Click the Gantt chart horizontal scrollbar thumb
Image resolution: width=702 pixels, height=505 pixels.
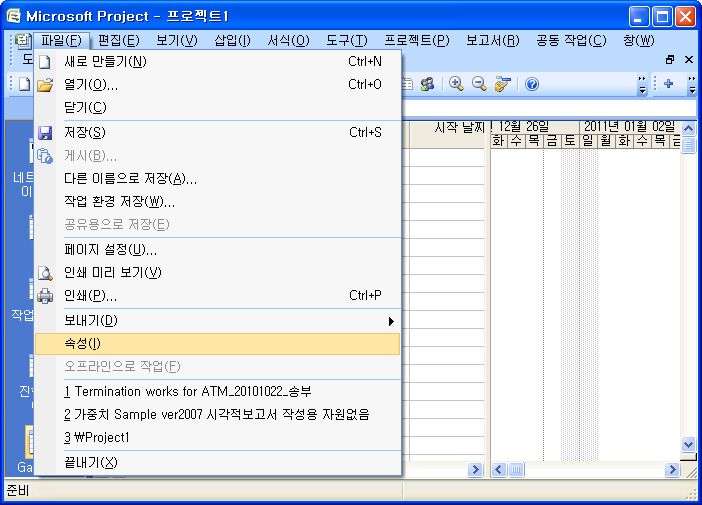click(516, 470)
